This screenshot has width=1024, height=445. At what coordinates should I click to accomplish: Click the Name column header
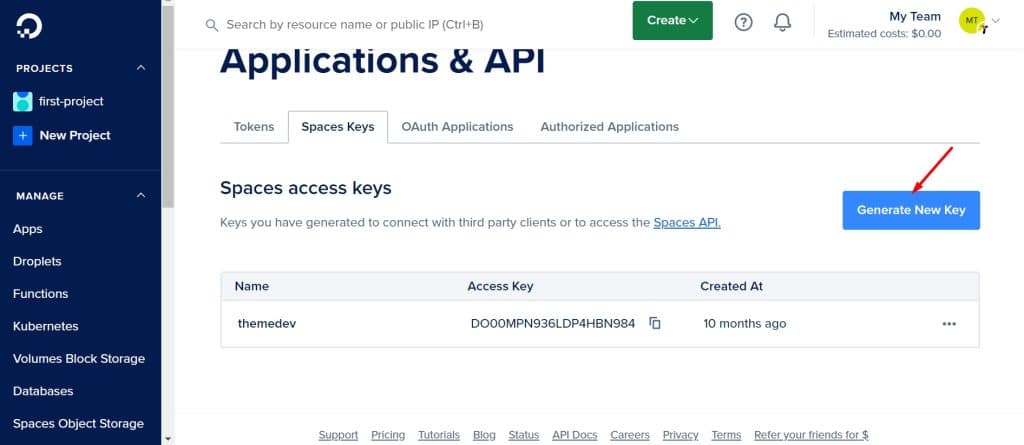click(251, 286)
